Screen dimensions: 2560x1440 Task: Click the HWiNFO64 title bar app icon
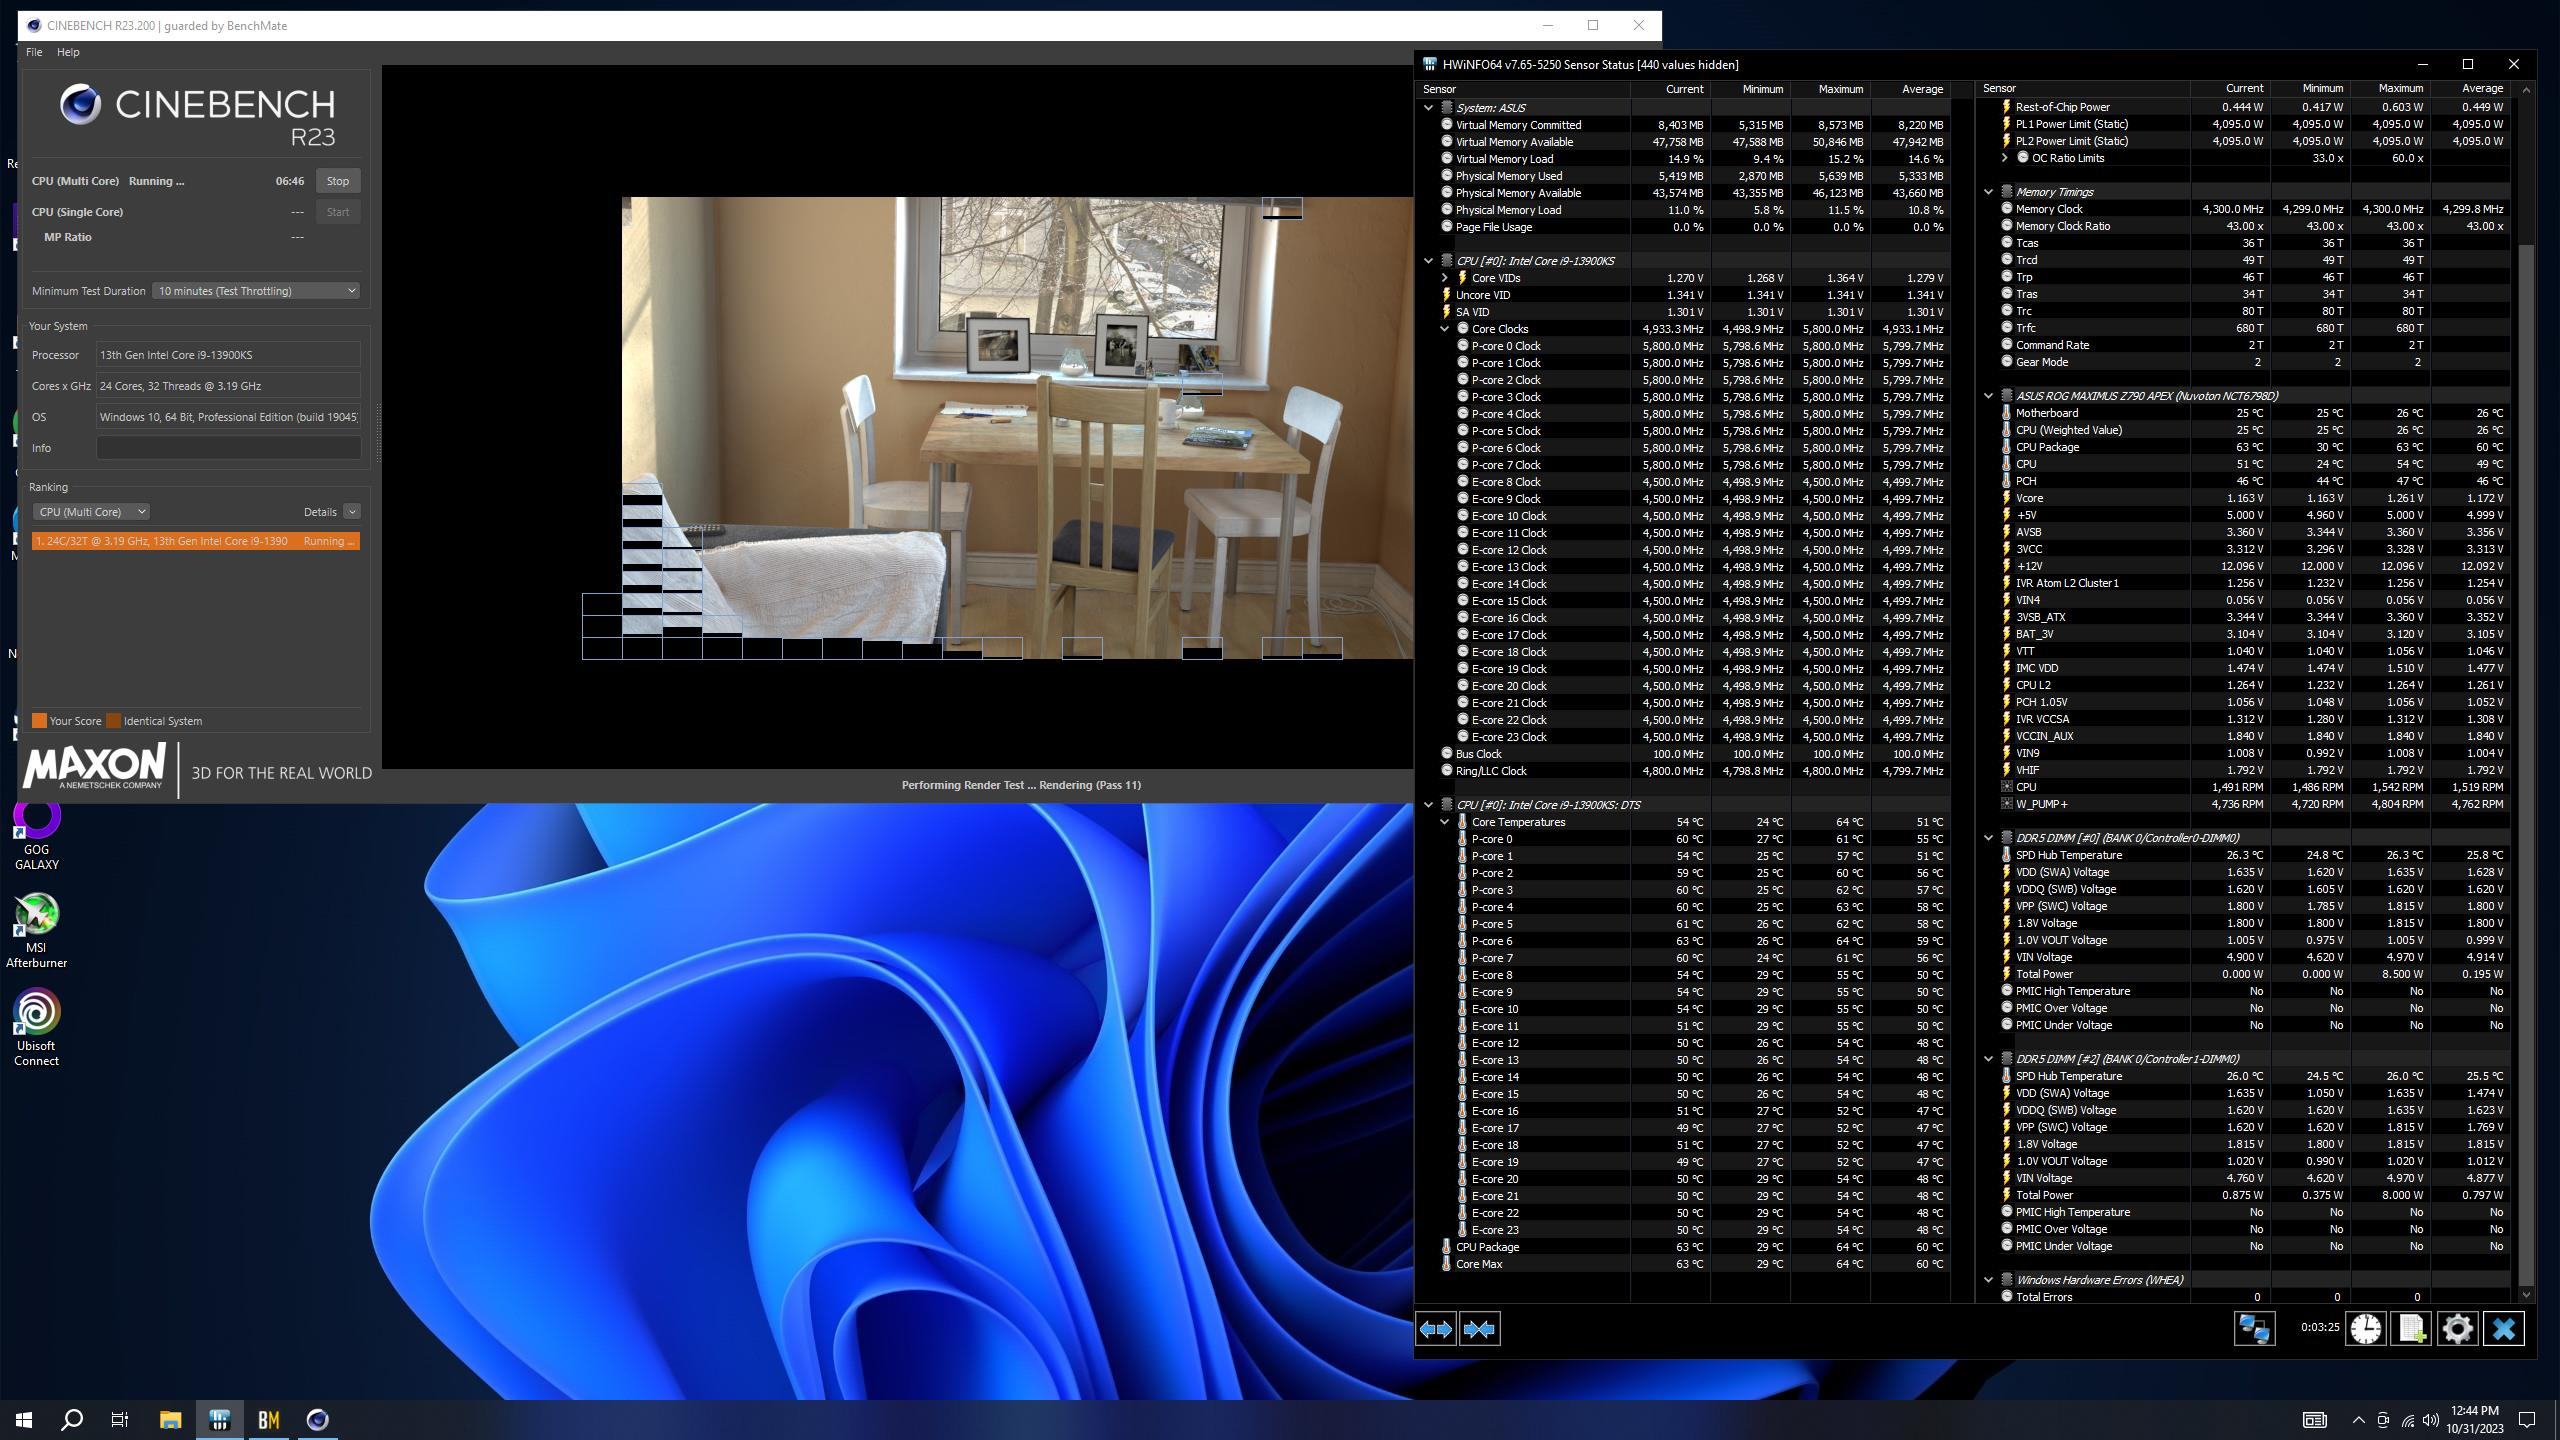coord(1430,64)
